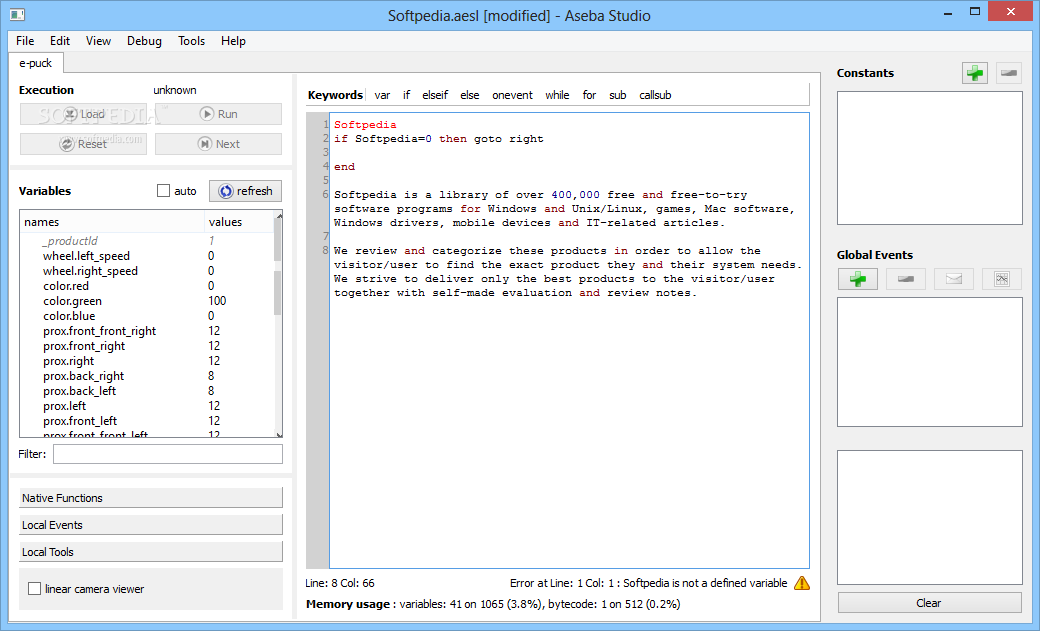
Task: Insert the callsub keyword
Action: click(655, 95)
